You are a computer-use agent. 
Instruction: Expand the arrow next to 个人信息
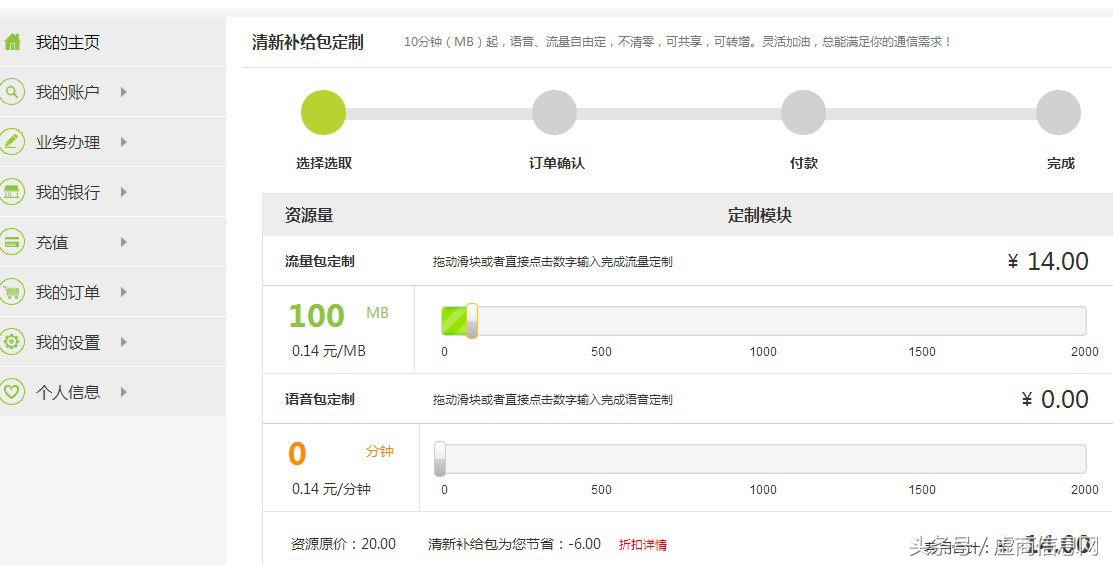click(x=124, y=392)
